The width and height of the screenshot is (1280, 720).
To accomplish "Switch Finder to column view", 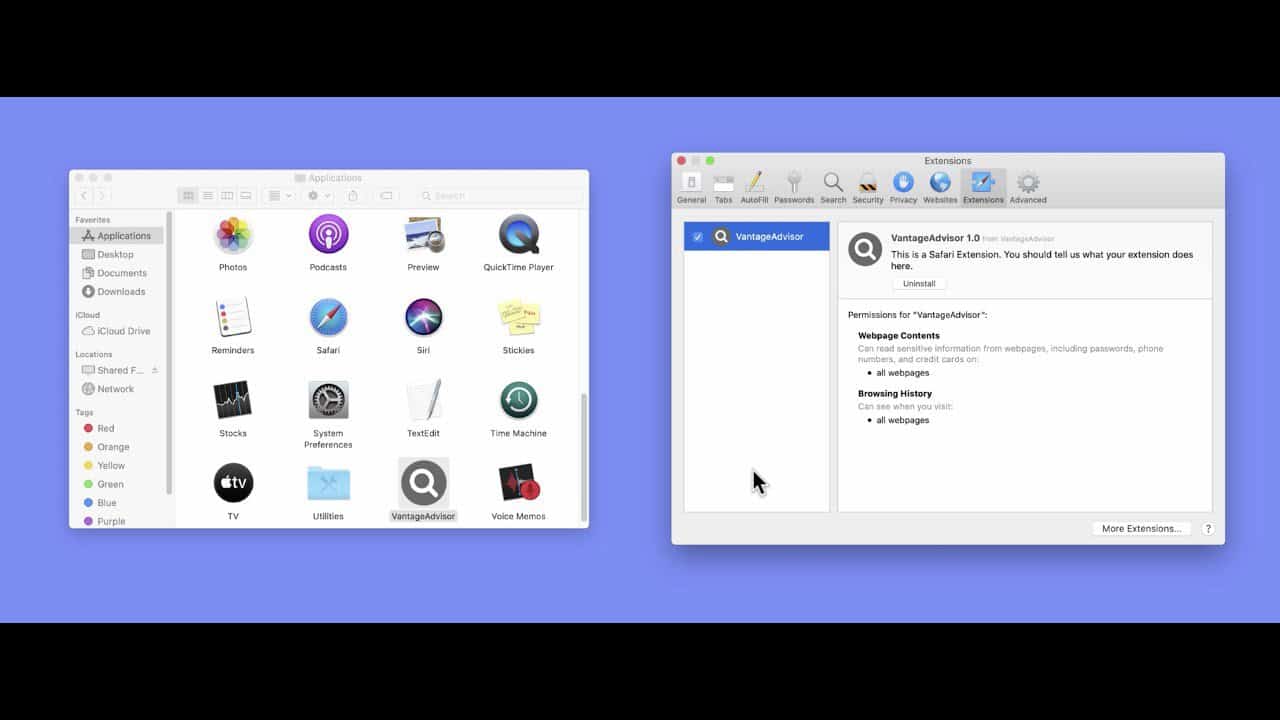I will (x=226, y=196).
